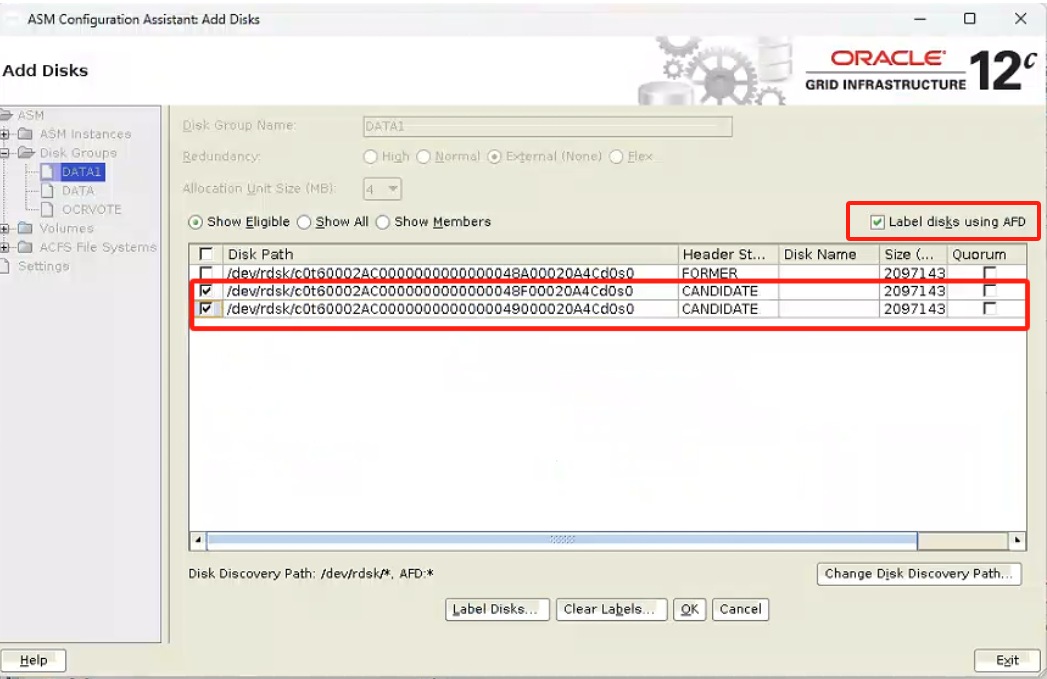Screen dimensions: 1047x679
Task: Click the Cancel button
Action: point(740,609)
